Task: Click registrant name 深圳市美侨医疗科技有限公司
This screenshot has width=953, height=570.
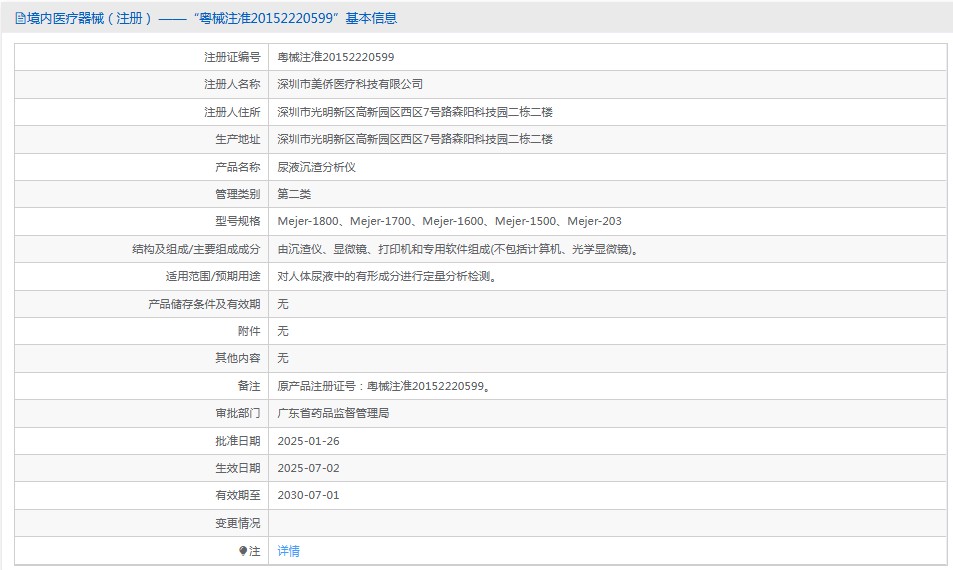Action: 350,84
